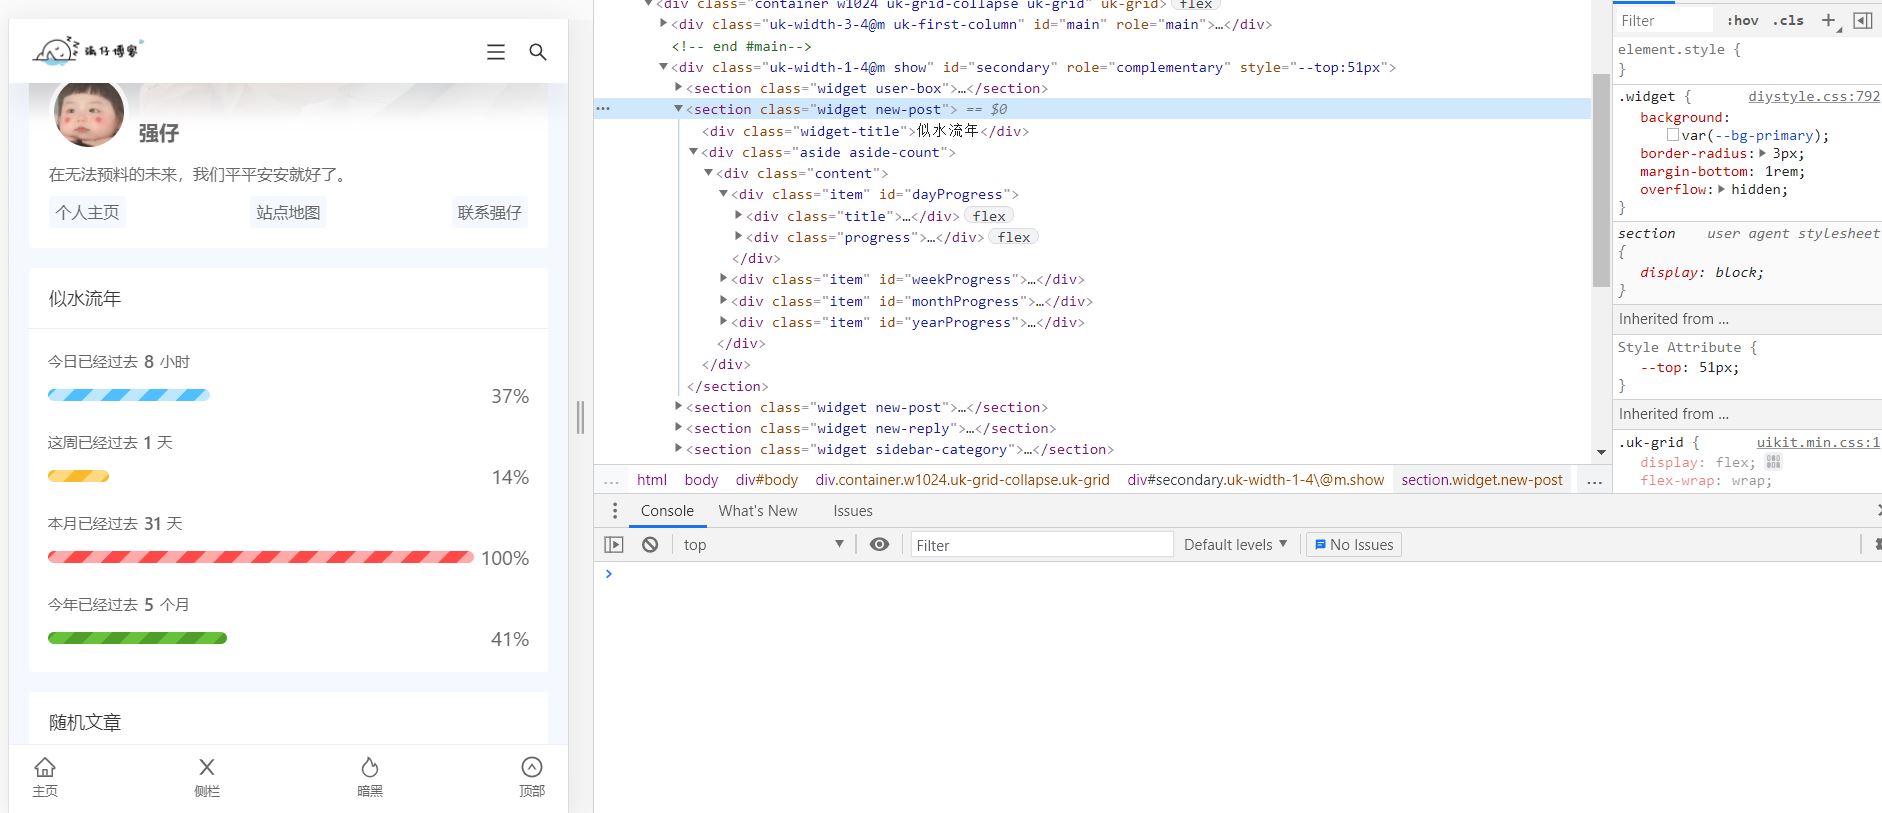Toggle the live expression eye icon

pos(879,545)
